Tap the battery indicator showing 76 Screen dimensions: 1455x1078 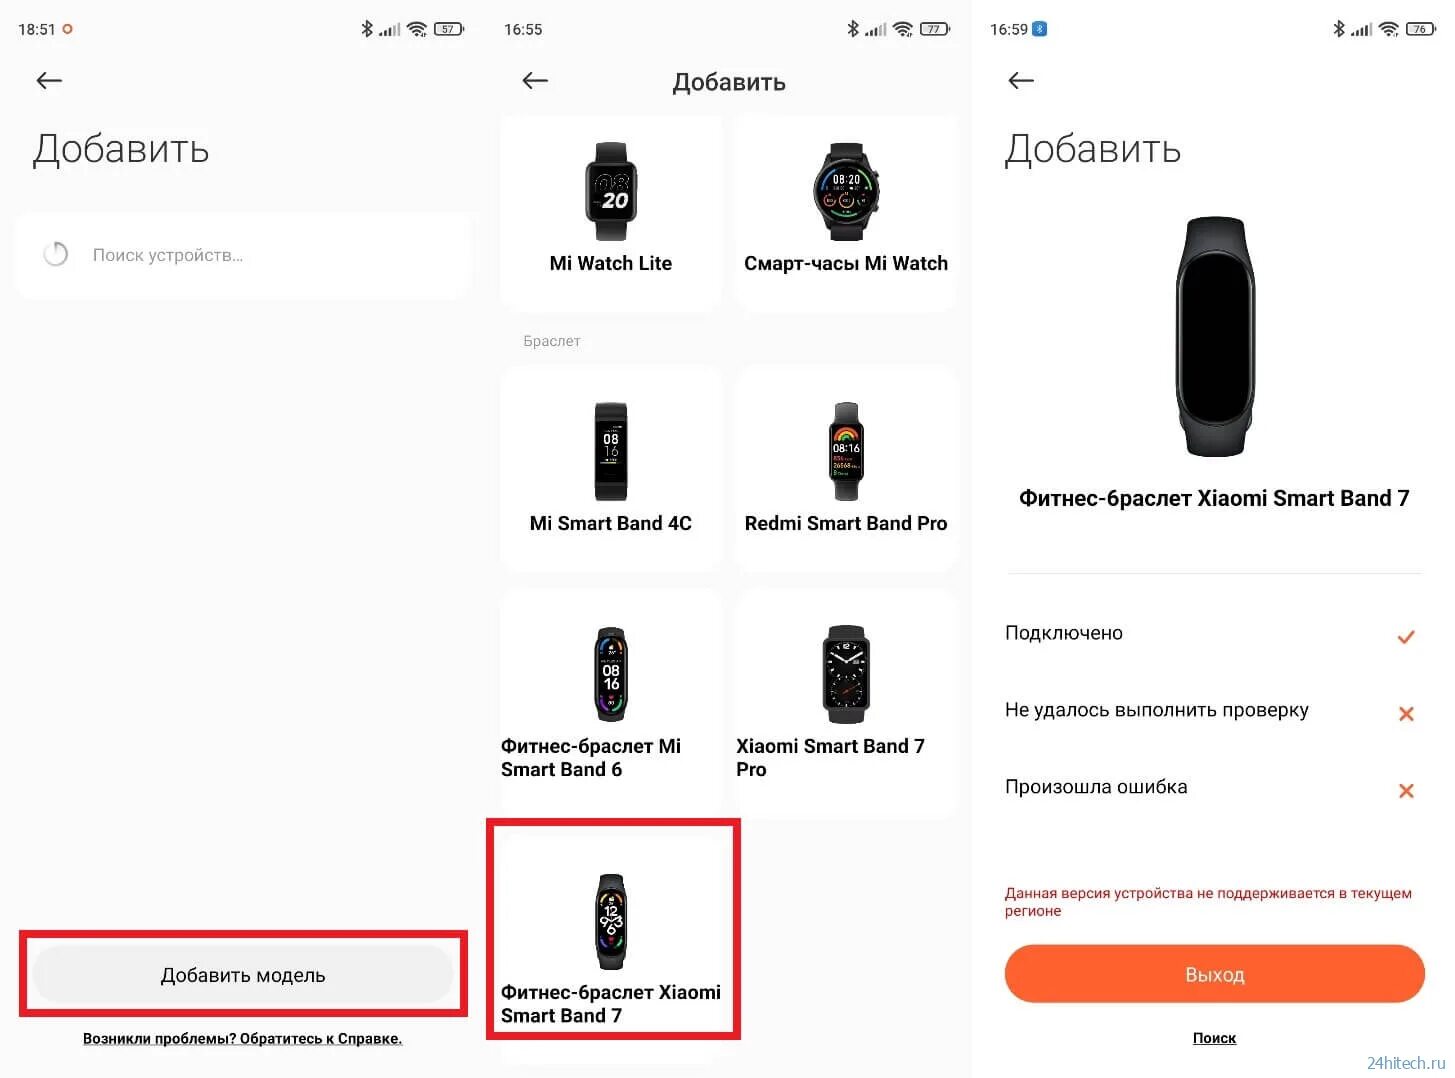tap(1419, 29)
